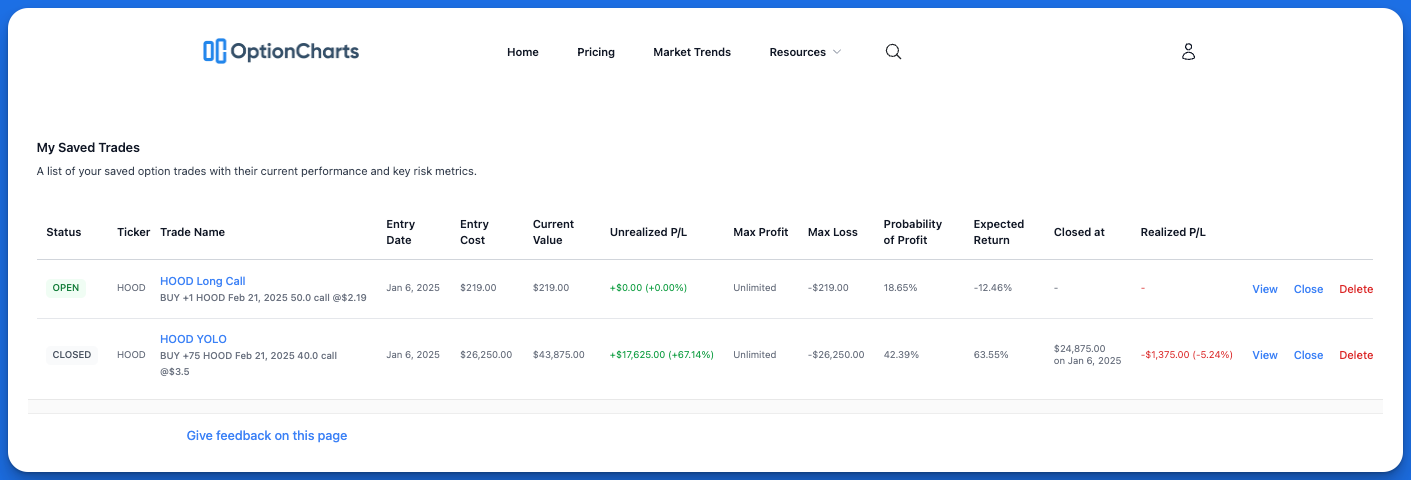The image size is (1411, 480).
Task: Close the HOOD Long Call position
Action: [x=1308, y=289]
